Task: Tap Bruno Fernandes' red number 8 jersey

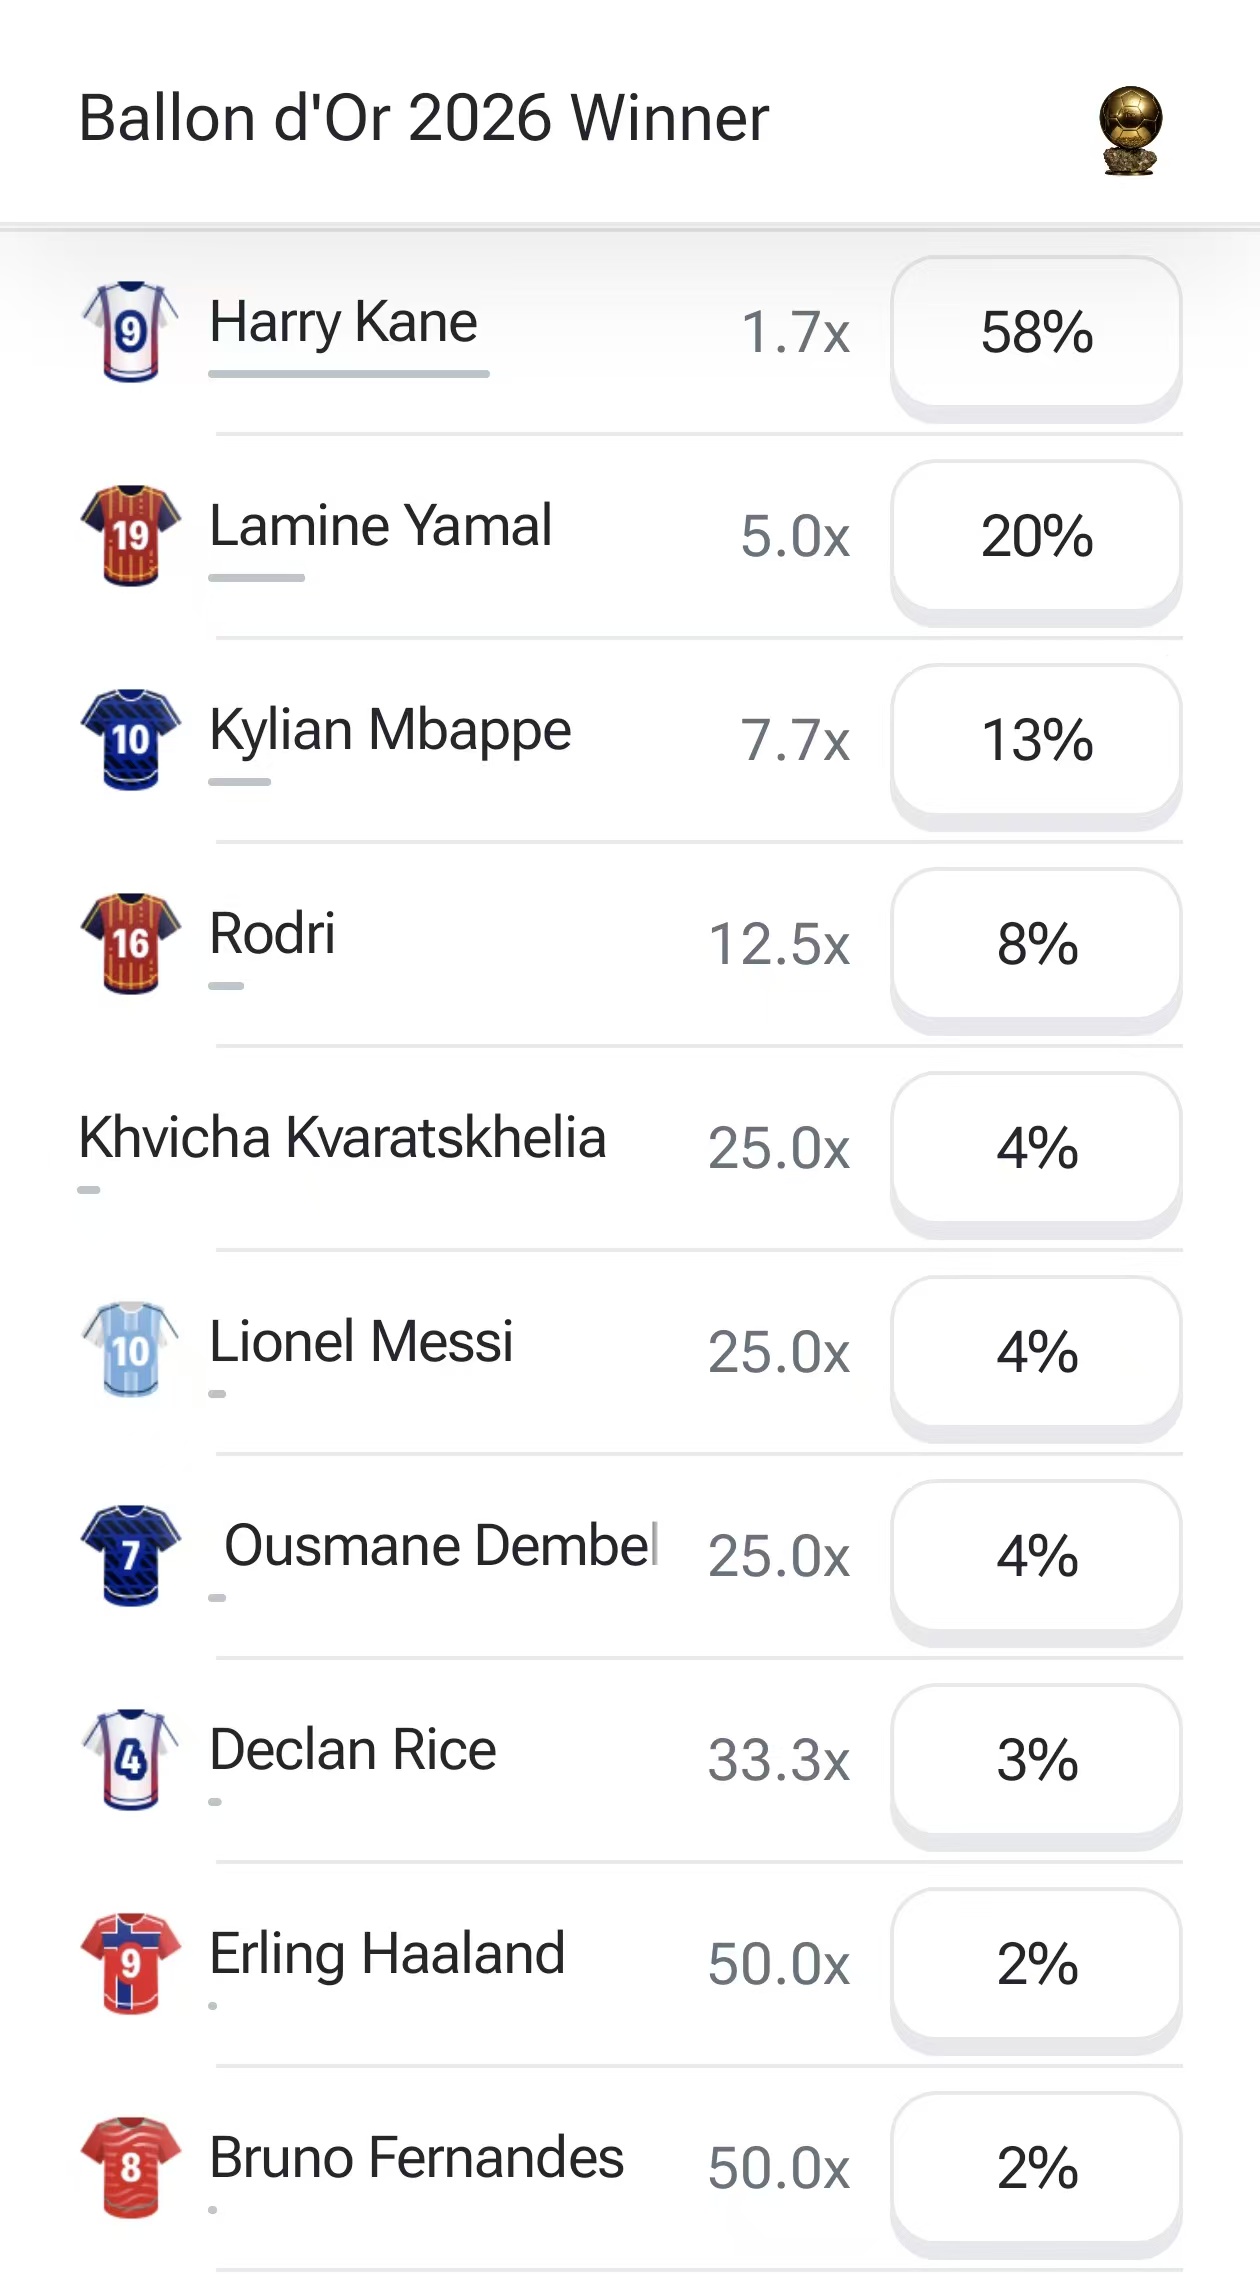Action: click(130, 2167)
